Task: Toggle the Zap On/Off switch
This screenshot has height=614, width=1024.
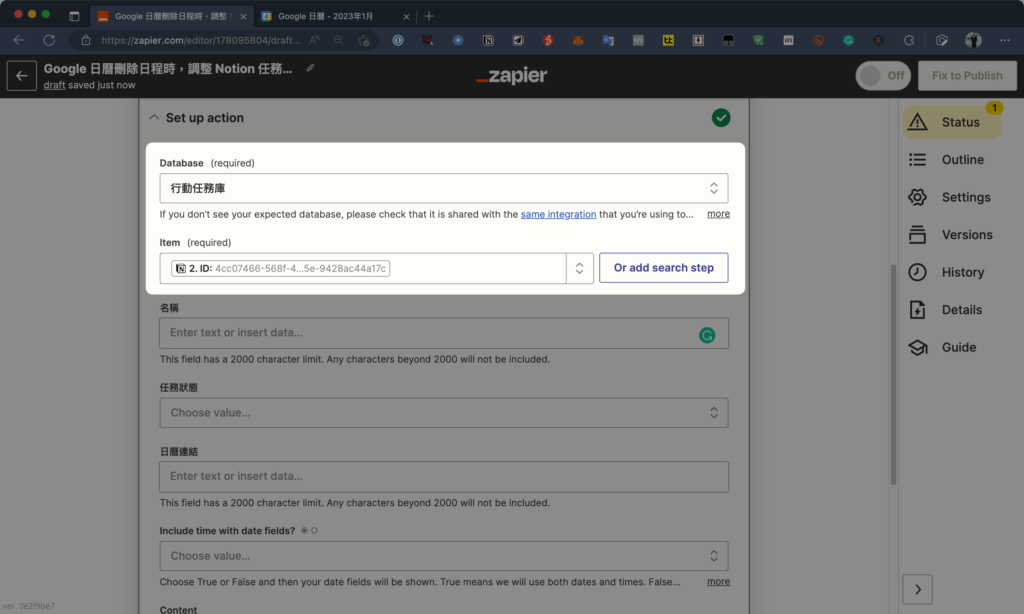Action: point(883,76)
